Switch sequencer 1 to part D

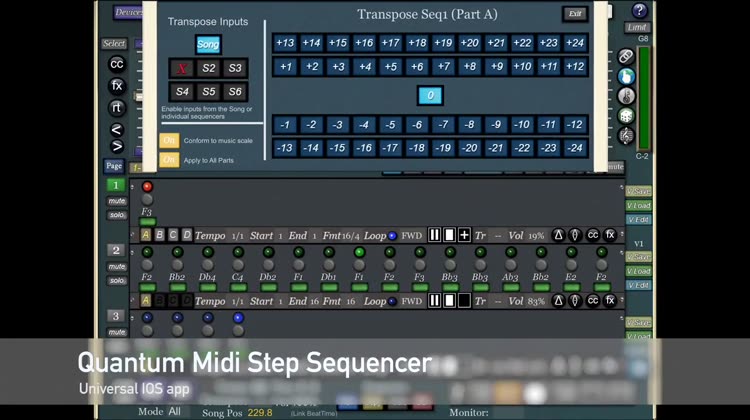click(x=187, y=235)
